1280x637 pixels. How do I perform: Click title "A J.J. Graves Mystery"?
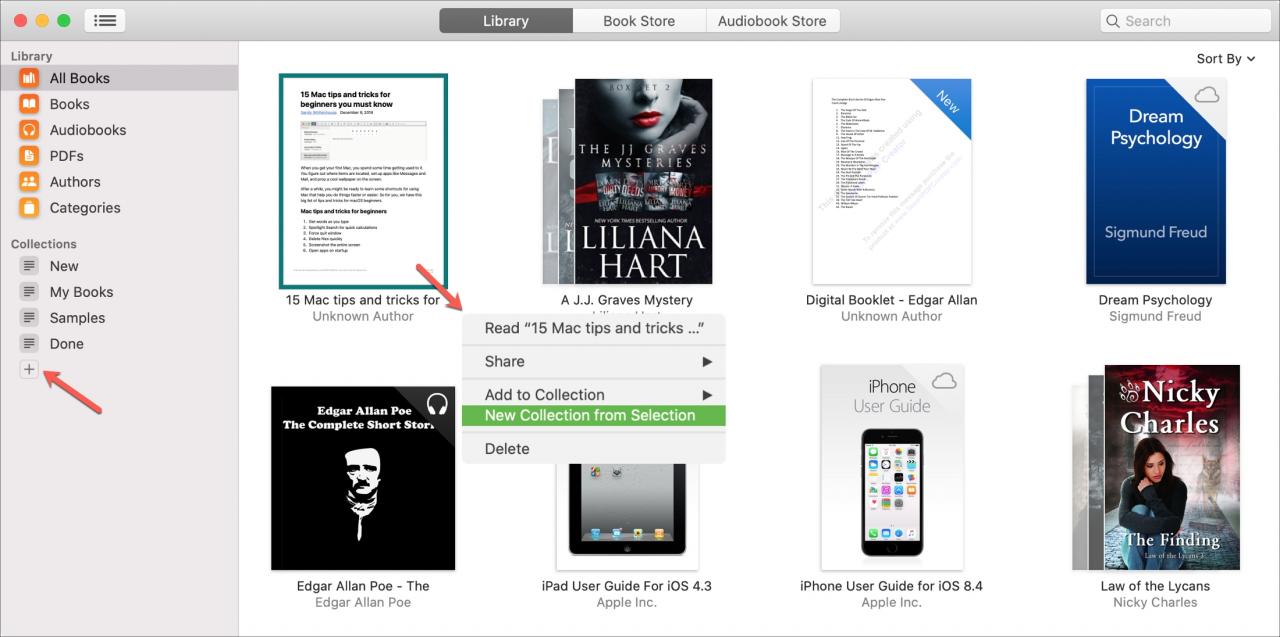point(627,300)
